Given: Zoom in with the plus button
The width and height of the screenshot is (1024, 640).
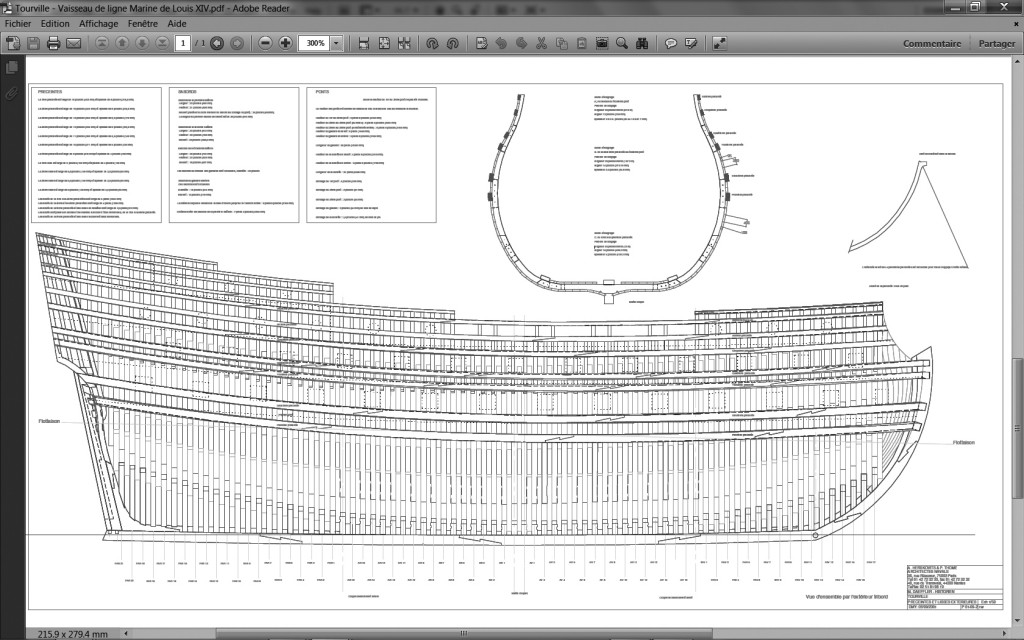Looking at the screenshot, I should click(286, 44).
